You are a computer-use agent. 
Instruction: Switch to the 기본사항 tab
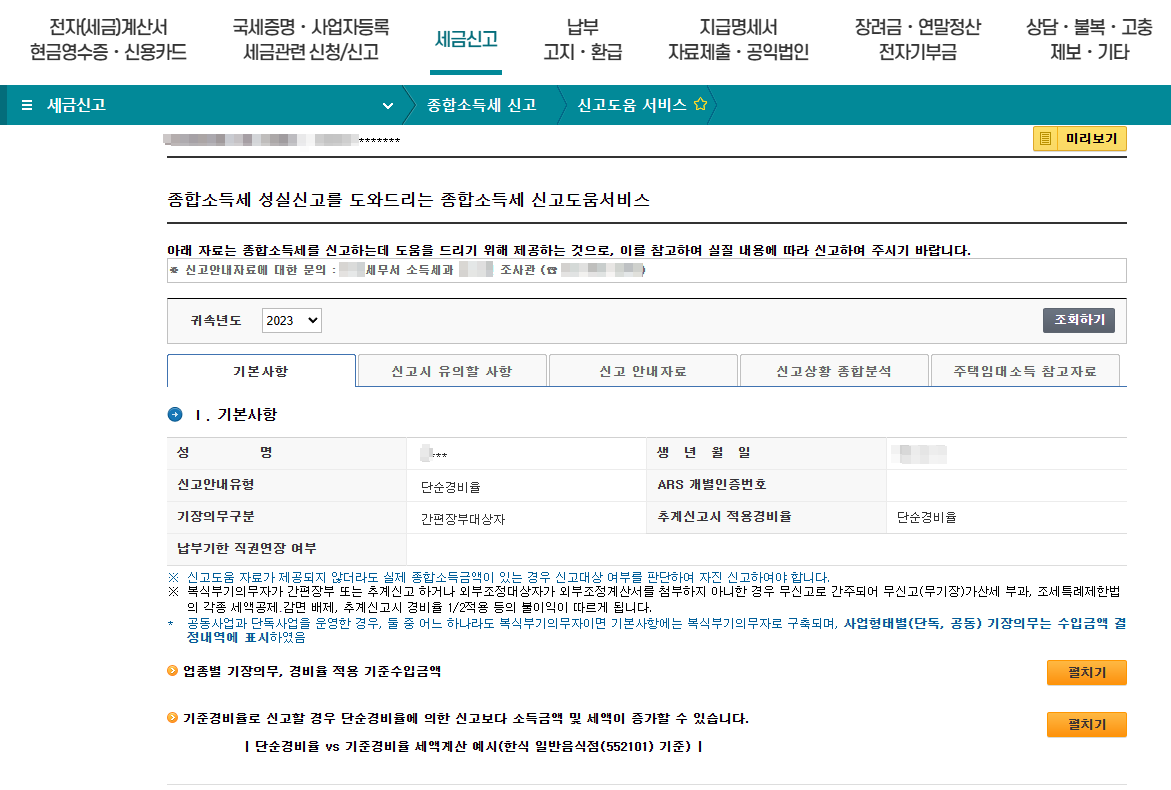tap(260, 369)
